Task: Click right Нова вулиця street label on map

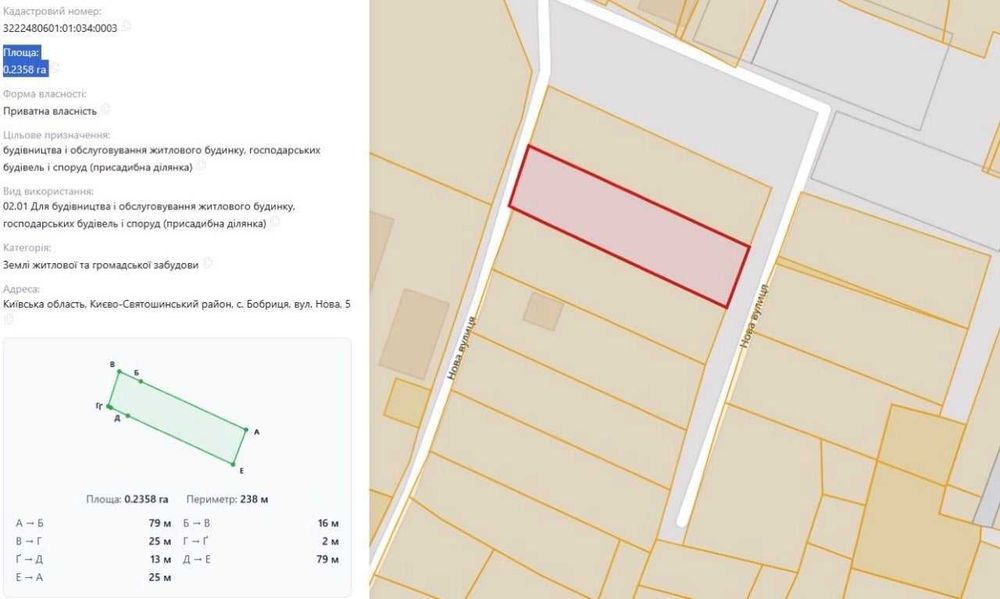Action: [754, 316]
